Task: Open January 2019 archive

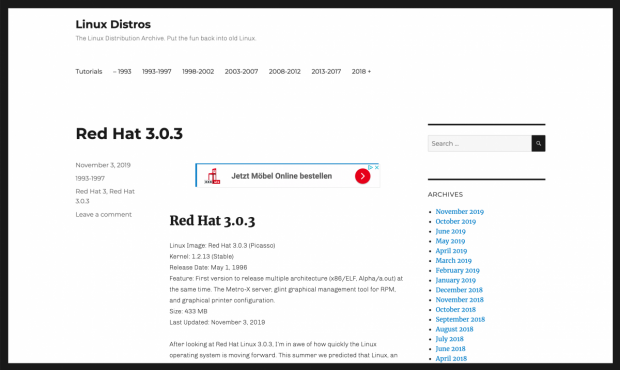Action: point(456,280)
